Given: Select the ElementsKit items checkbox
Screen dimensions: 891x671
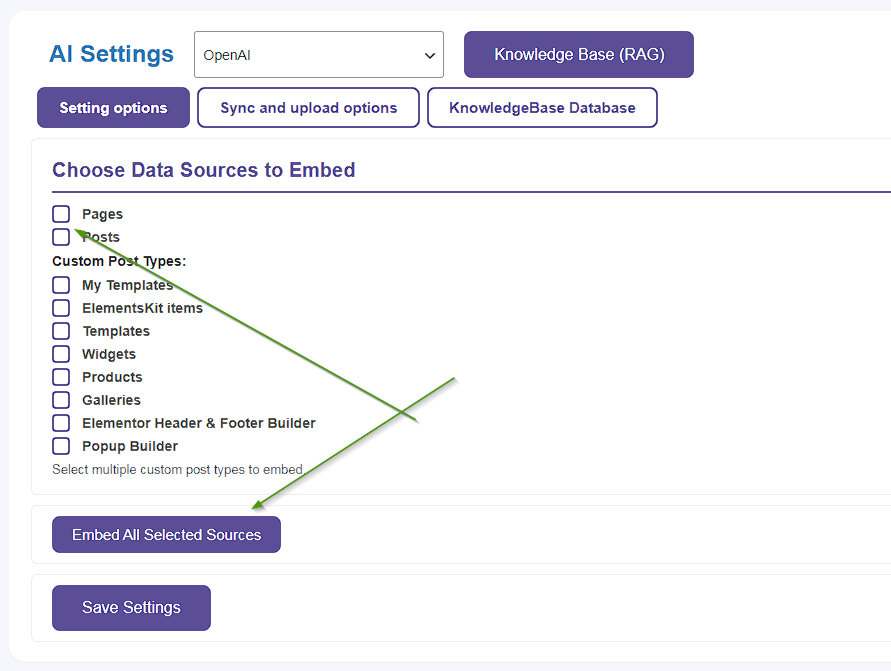Looking at the screenshot, I should (x=61, y=308).
